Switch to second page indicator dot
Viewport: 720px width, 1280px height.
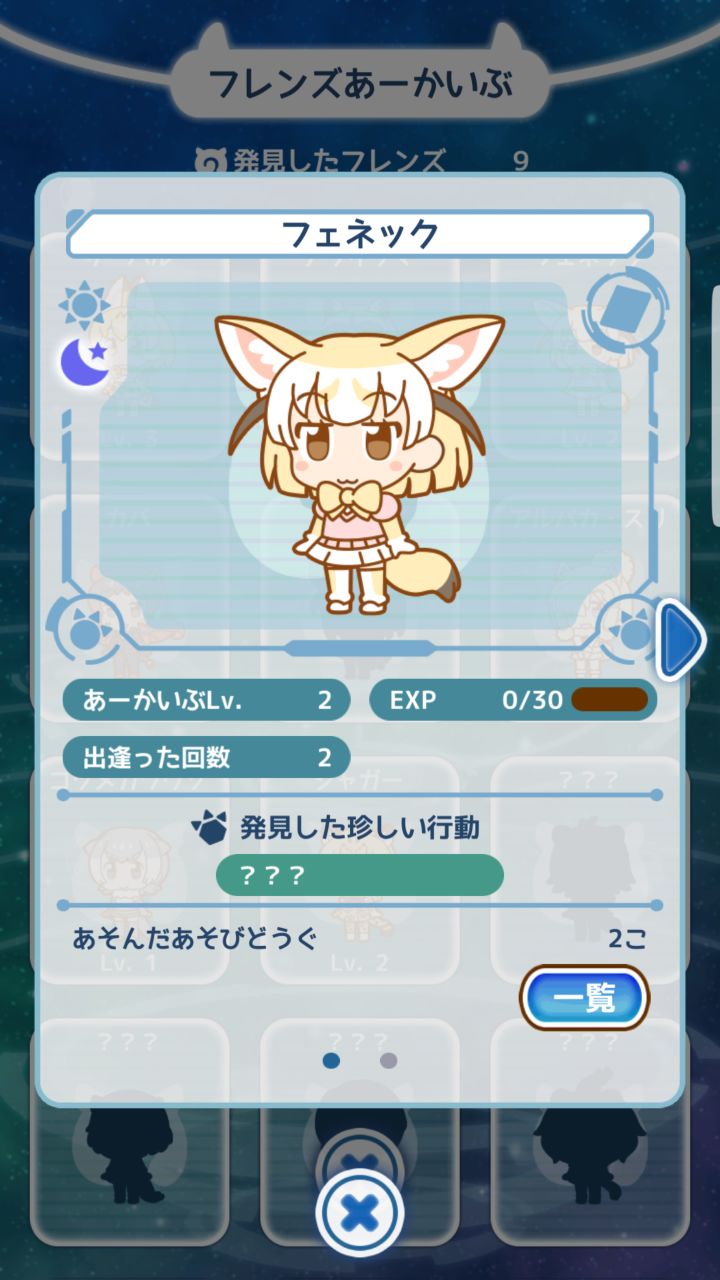[x=389, y=1060]
